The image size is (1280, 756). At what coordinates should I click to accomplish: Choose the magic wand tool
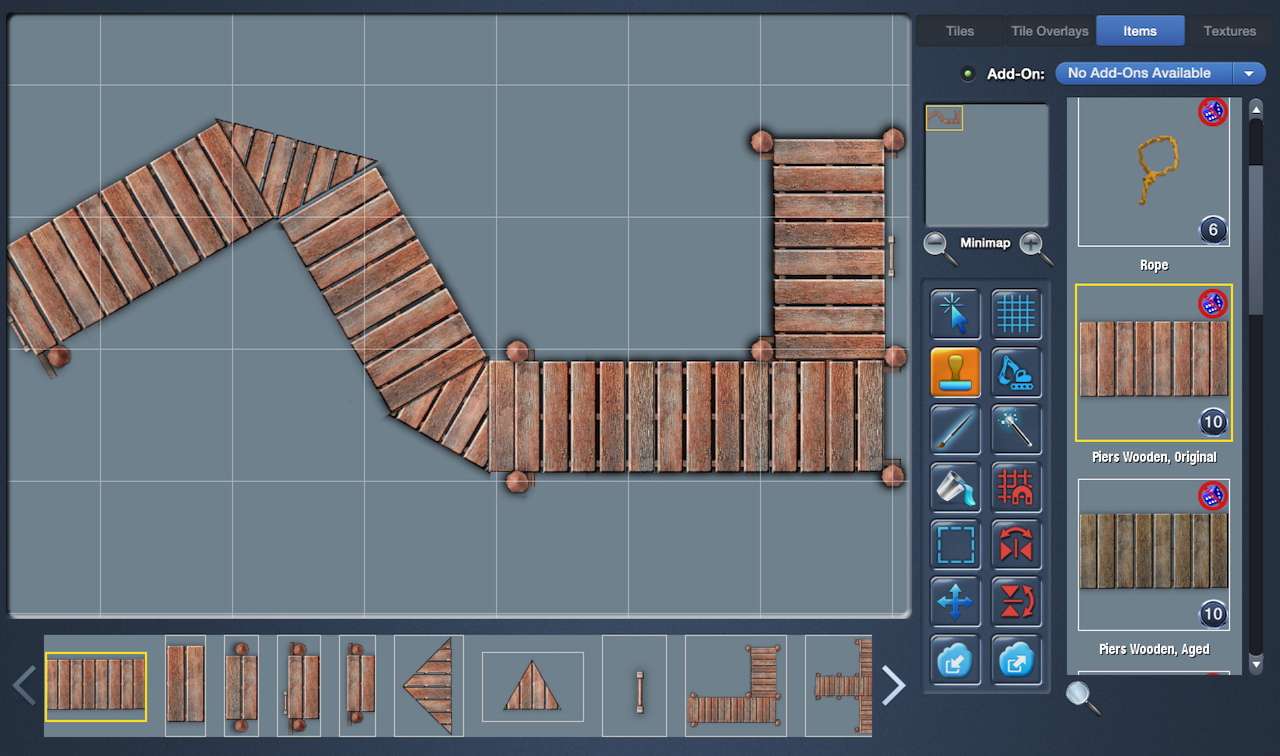pyautogui.click(x=1016, y=430)
